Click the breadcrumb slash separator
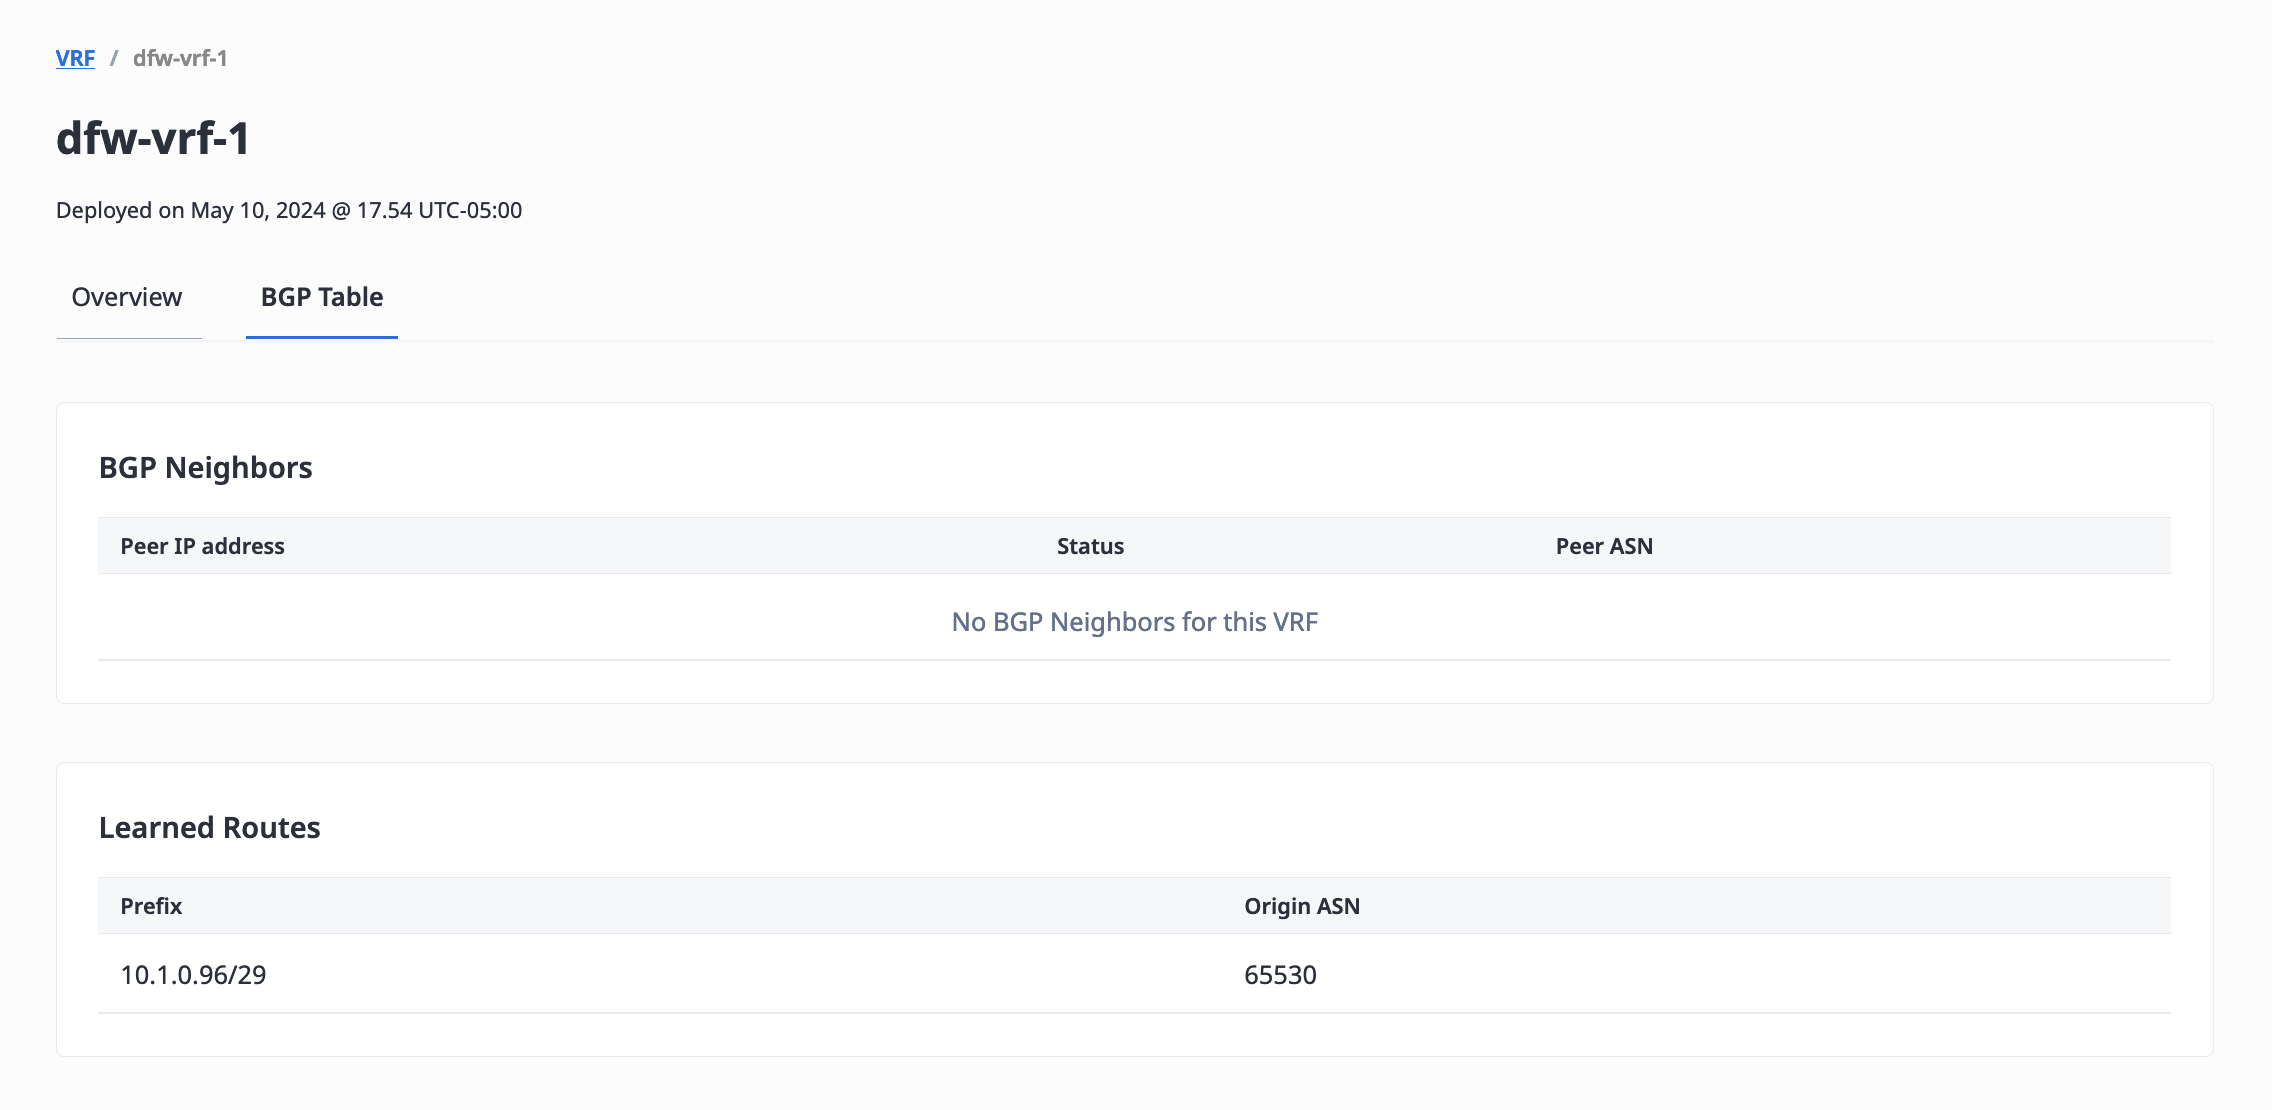The image size is (2272, 1110). pyautogui.click(x=114, y=58)
